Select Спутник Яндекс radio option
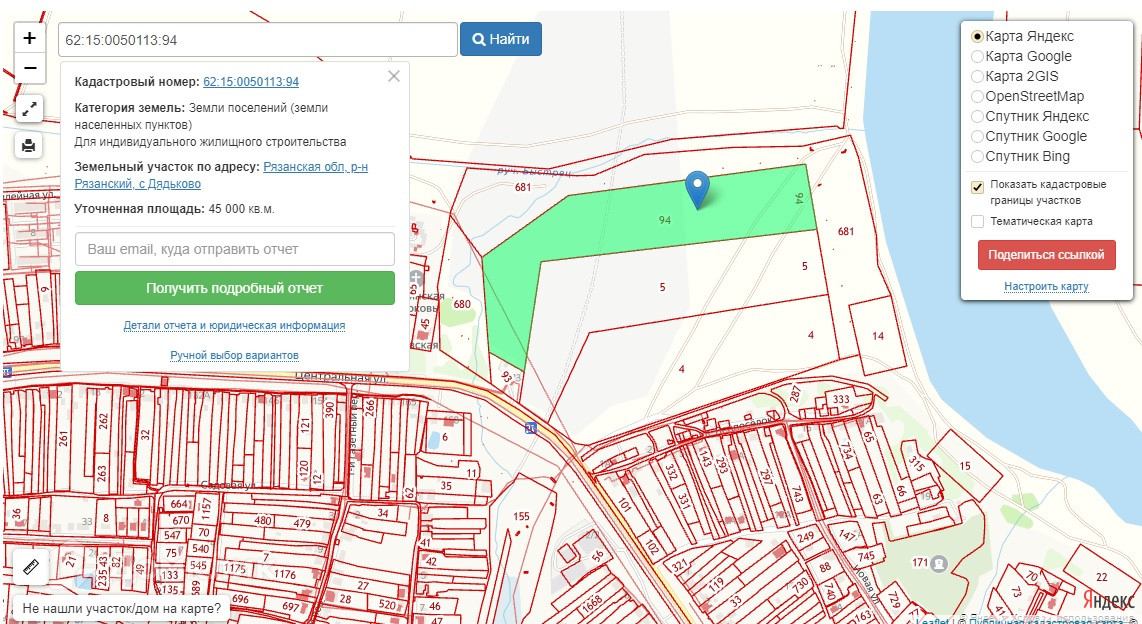The image size is (1142, 624). pos(977,116)
